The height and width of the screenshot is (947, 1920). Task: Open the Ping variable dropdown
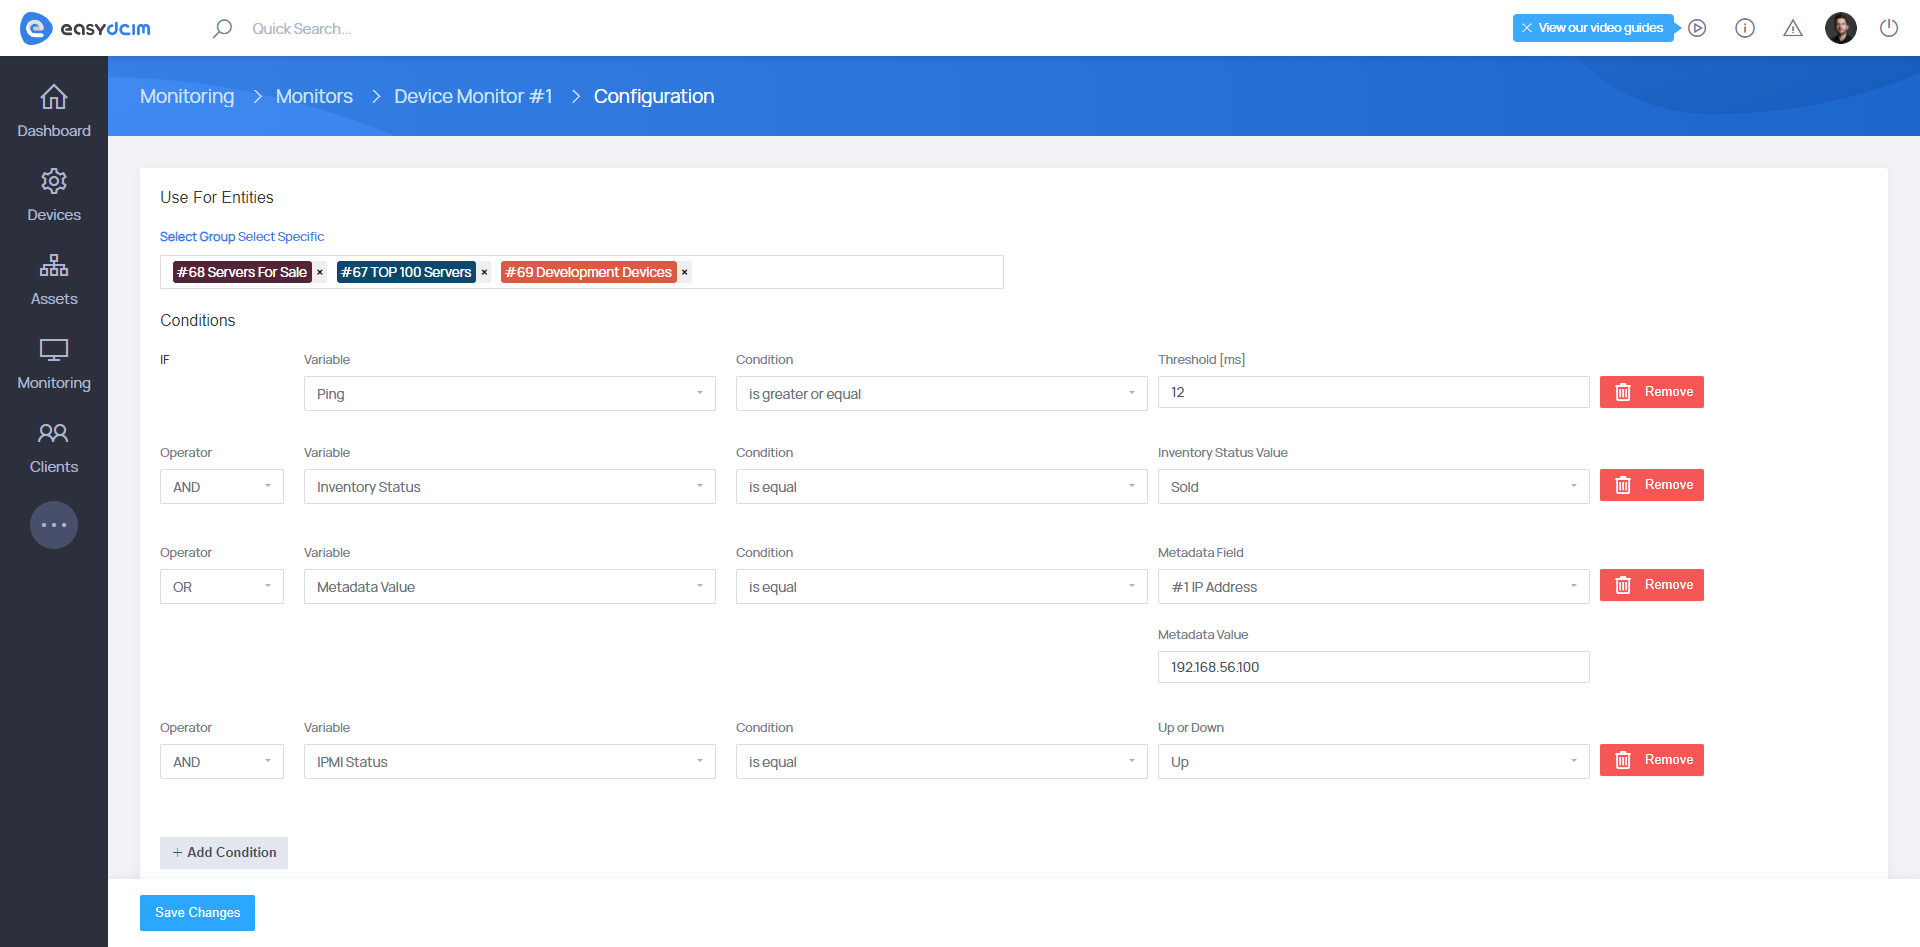pyautogui.click(x=510, y=394)
